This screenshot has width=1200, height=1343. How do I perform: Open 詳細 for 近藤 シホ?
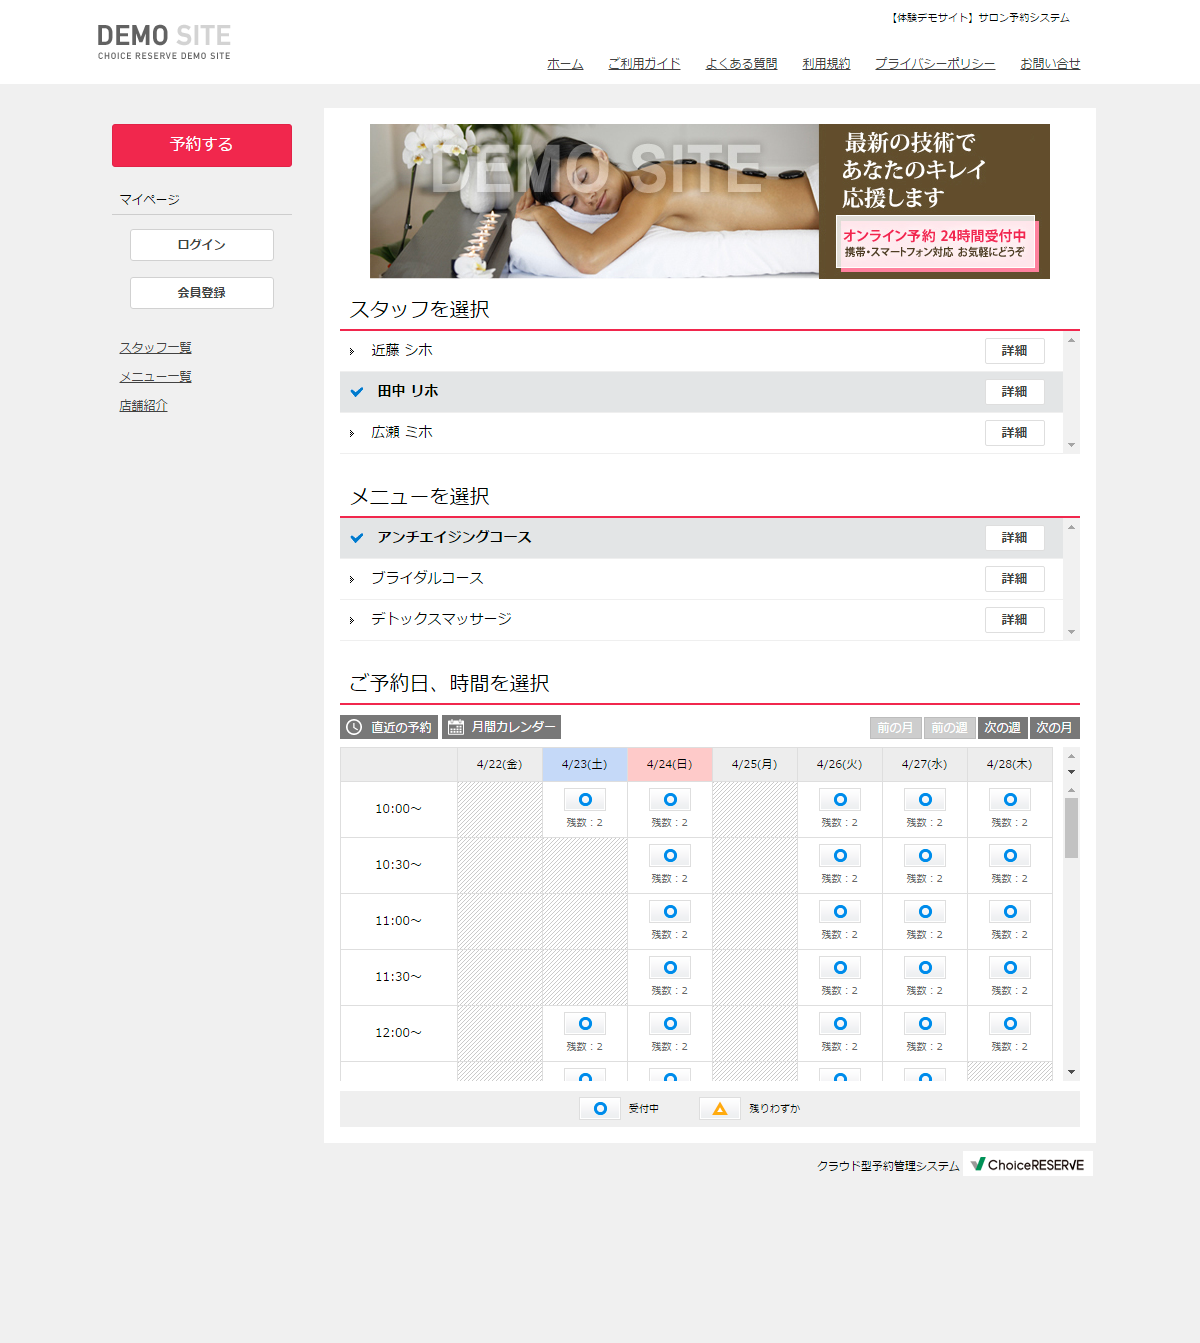[1015, 351]
